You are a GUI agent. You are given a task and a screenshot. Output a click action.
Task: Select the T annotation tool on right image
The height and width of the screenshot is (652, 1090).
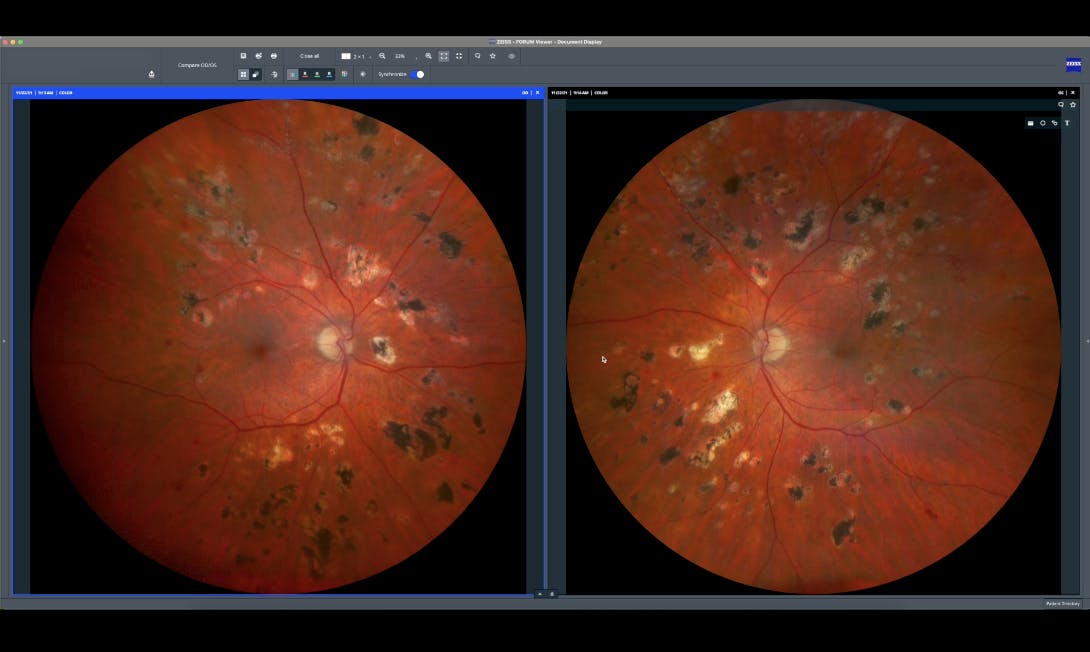[x=1067, y=123]
